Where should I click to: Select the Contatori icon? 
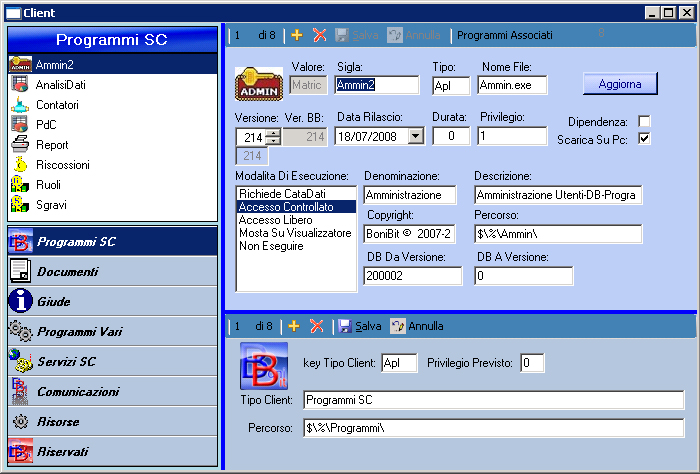click(20, 104)
